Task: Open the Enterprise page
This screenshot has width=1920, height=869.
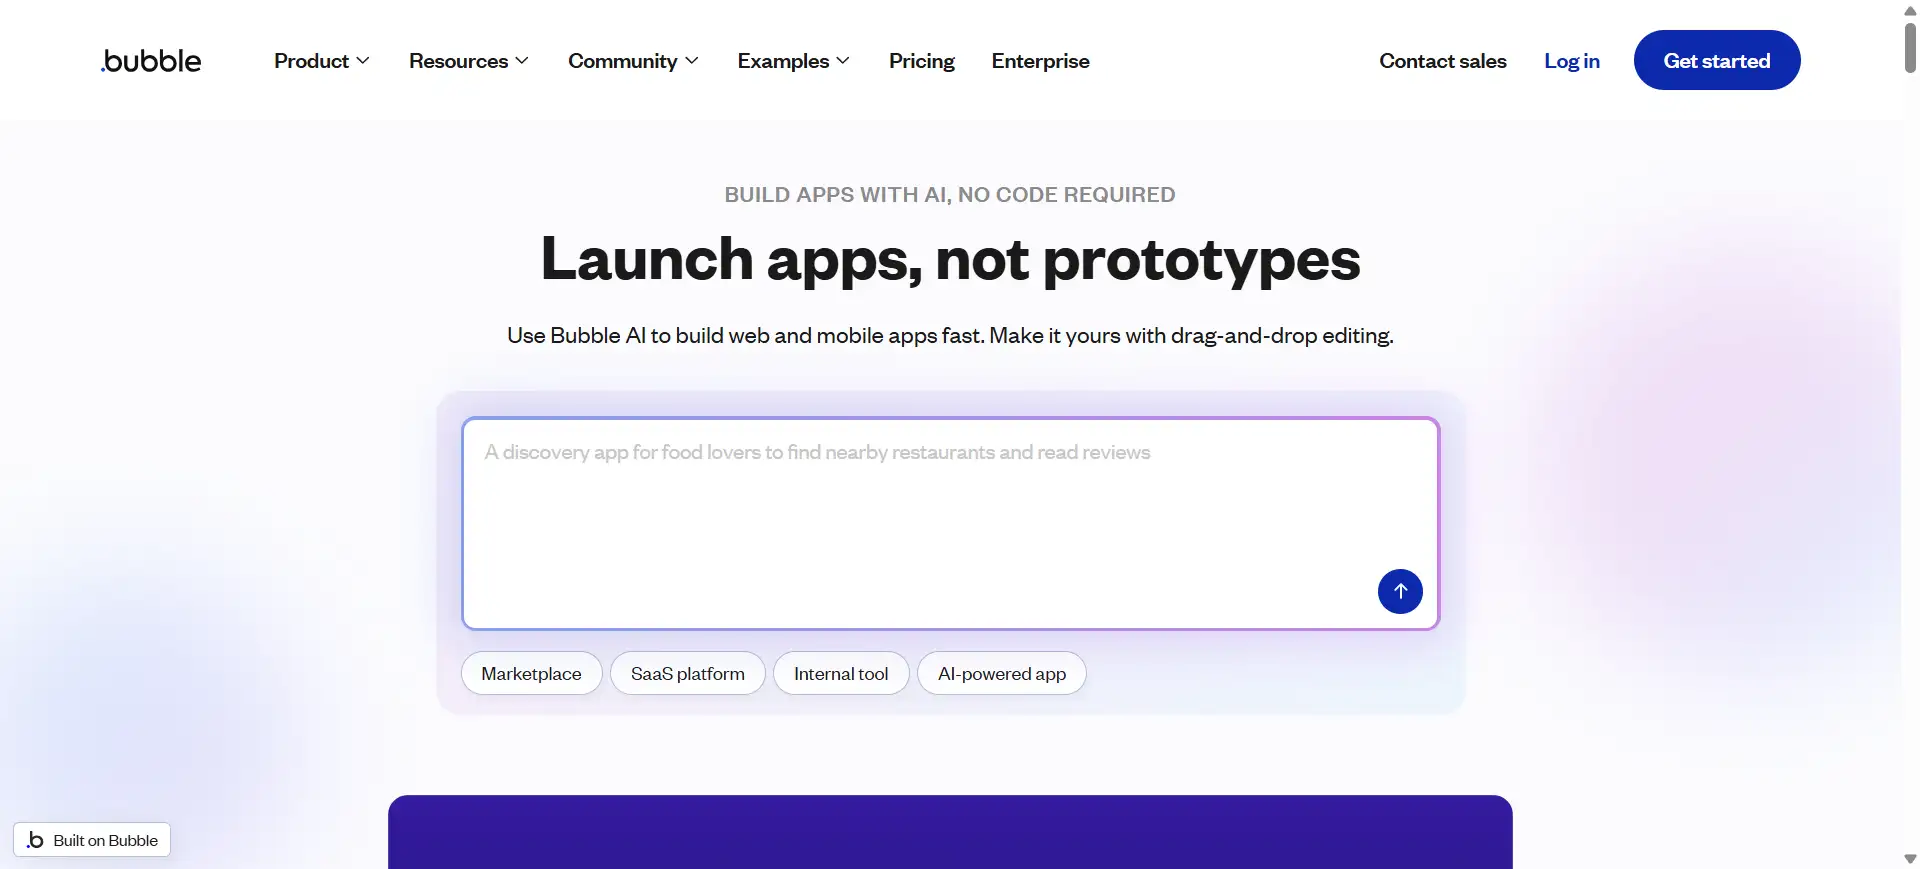Action: 1040,61
